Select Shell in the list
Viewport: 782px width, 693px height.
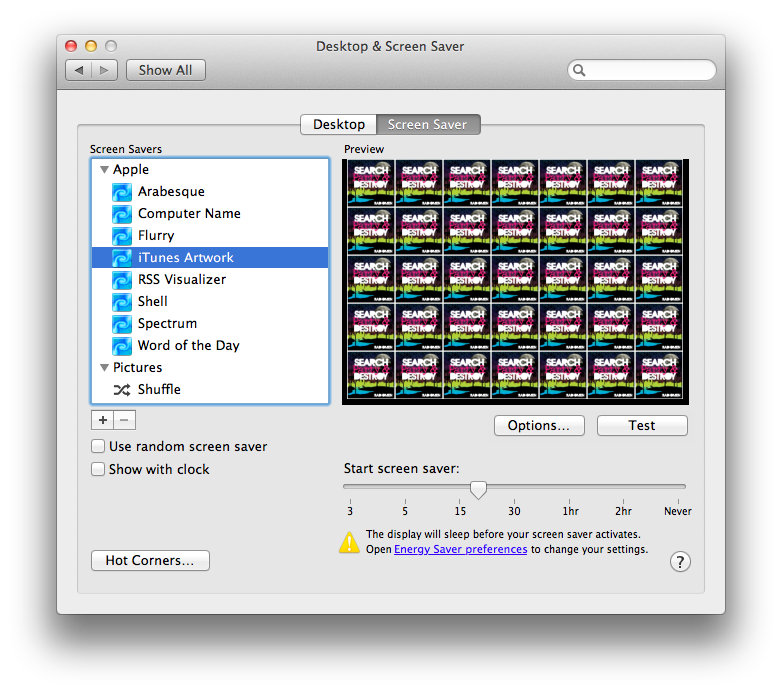210,302
